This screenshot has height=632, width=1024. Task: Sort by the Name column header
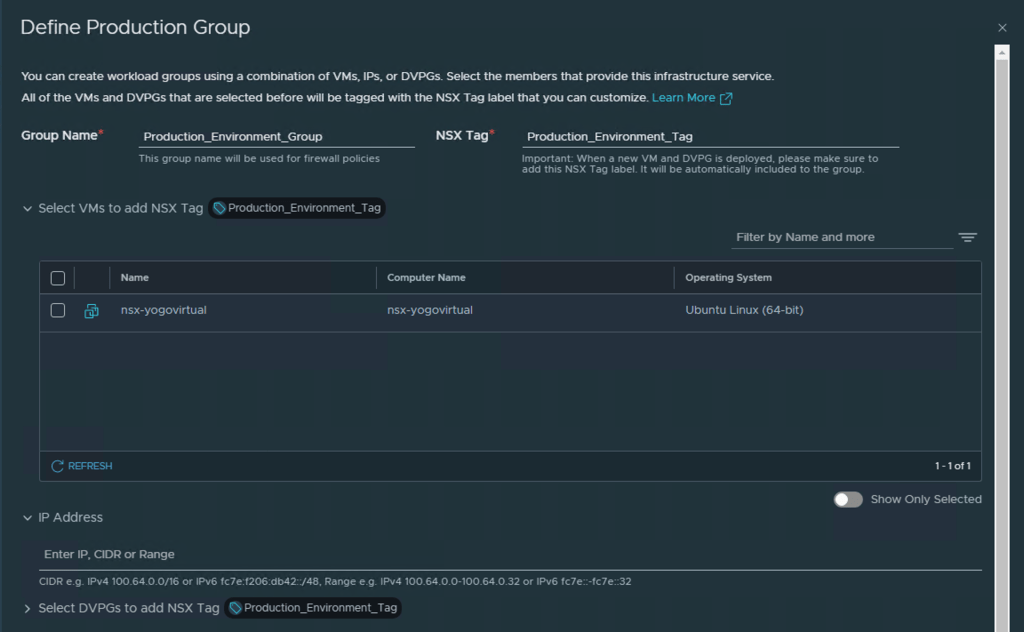pos(135,278)
